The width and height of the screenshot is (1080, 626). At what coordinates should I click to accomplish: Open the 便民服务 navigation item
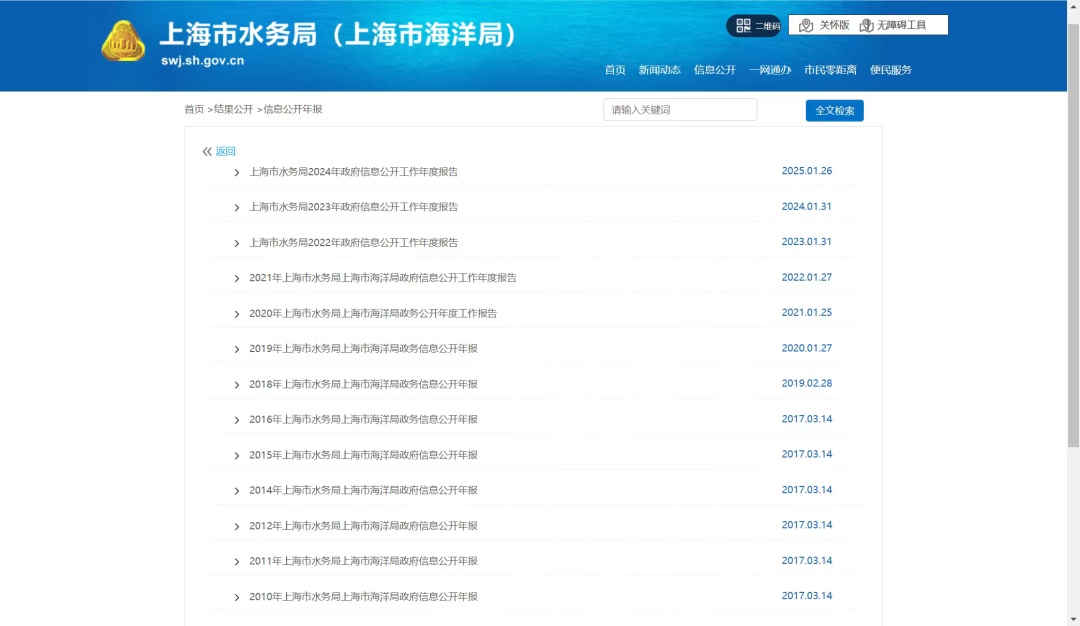[890, 70]
